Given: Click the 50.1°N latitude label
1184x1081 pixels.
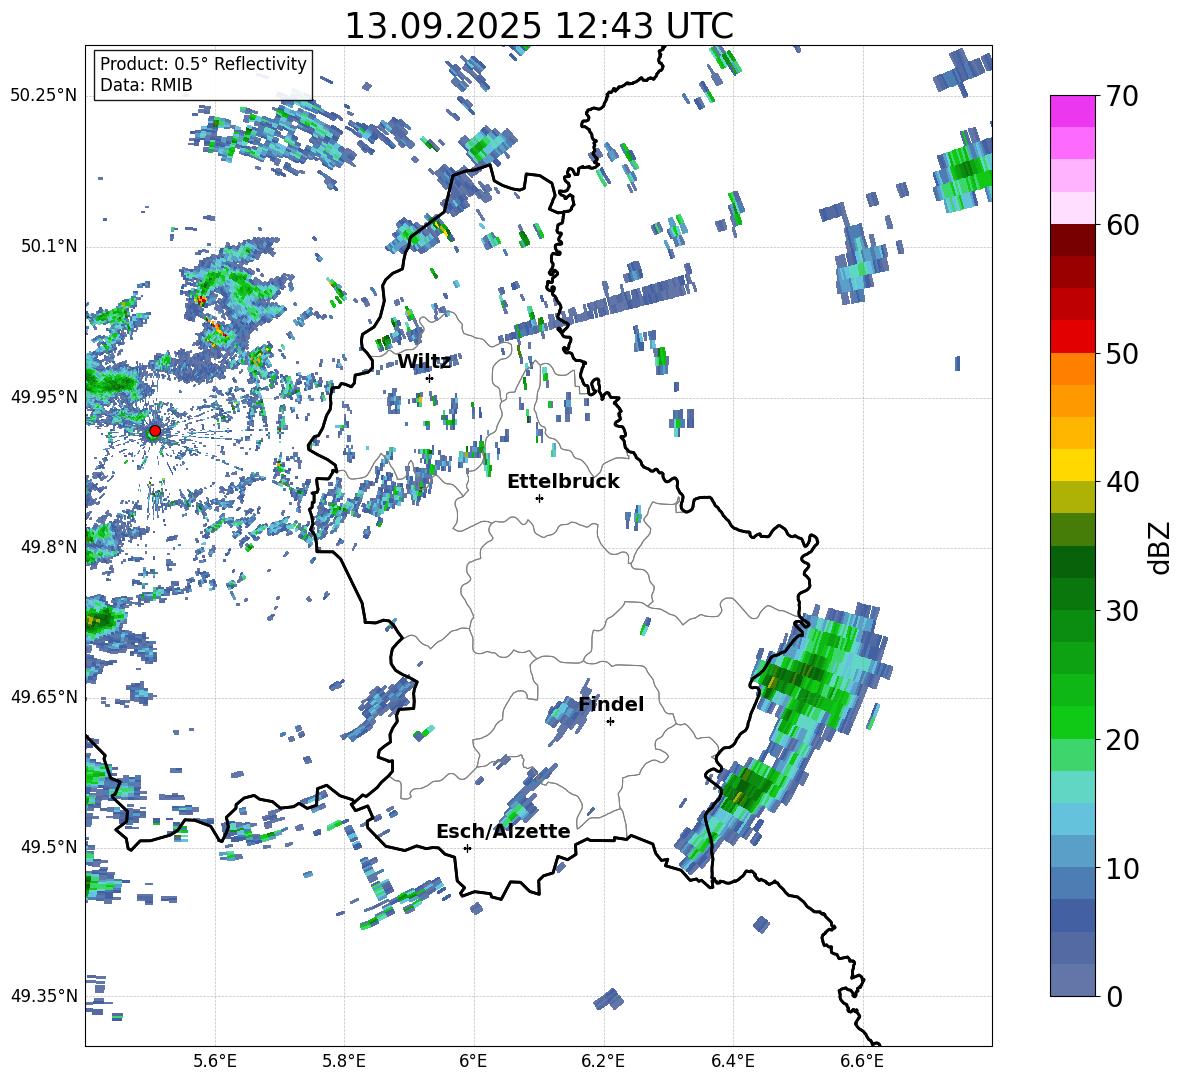Looking at the screenshot, I should pyautogui.click(x=48, y=246).
